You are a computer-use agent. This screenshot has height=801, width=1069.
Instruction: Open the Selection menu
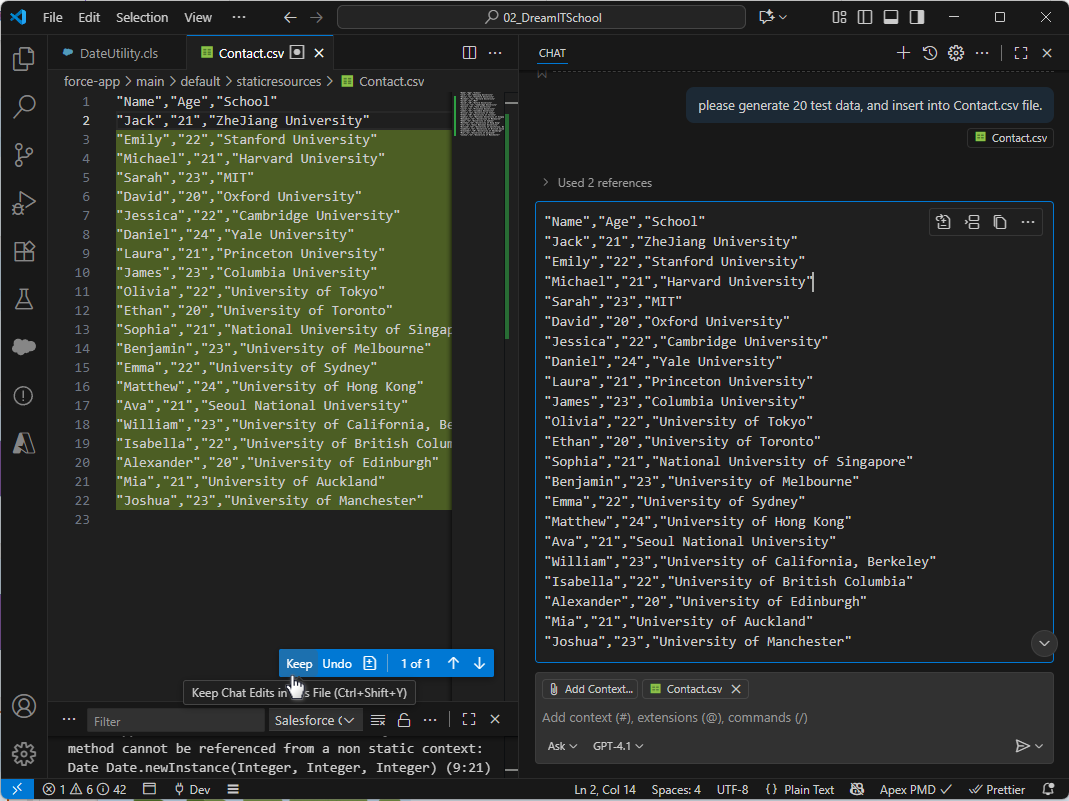tap(142, 17)
